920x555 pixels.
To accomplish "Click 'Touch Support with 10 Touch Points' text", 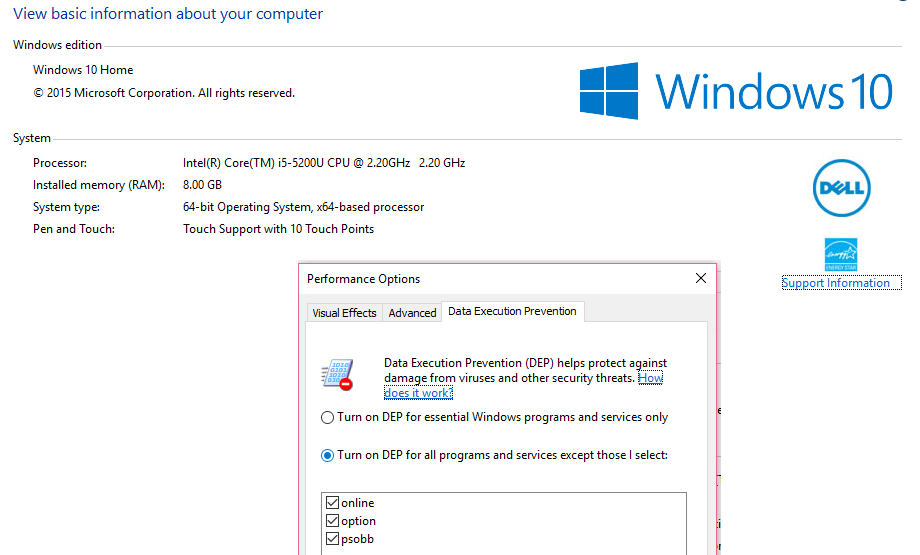I will tap(278, 229).
